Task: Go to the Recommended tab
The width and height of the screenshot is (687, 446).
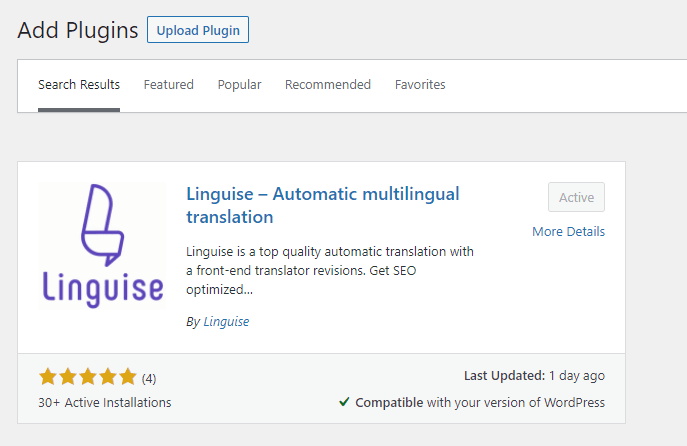Action: click(328, 85)
